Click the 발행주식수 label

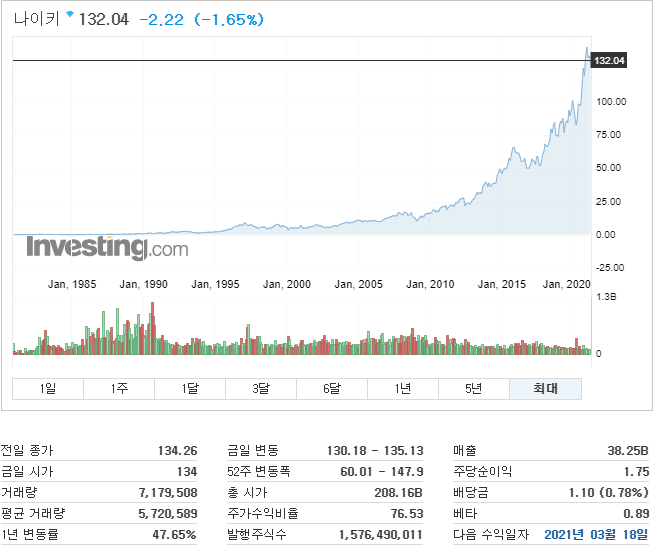(x=257, y=534)
